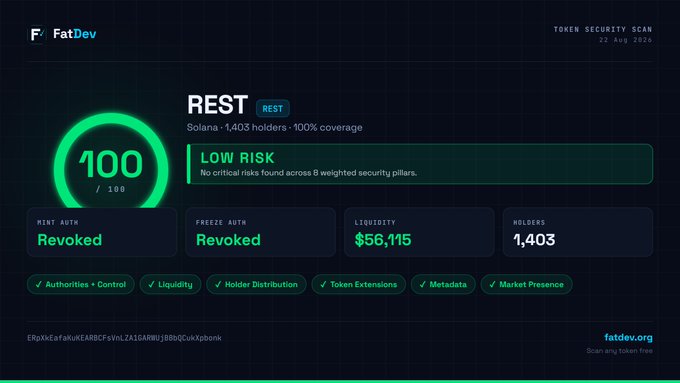
Task: Open the Mint Auth Revoked card
Action: coord(102,232)
